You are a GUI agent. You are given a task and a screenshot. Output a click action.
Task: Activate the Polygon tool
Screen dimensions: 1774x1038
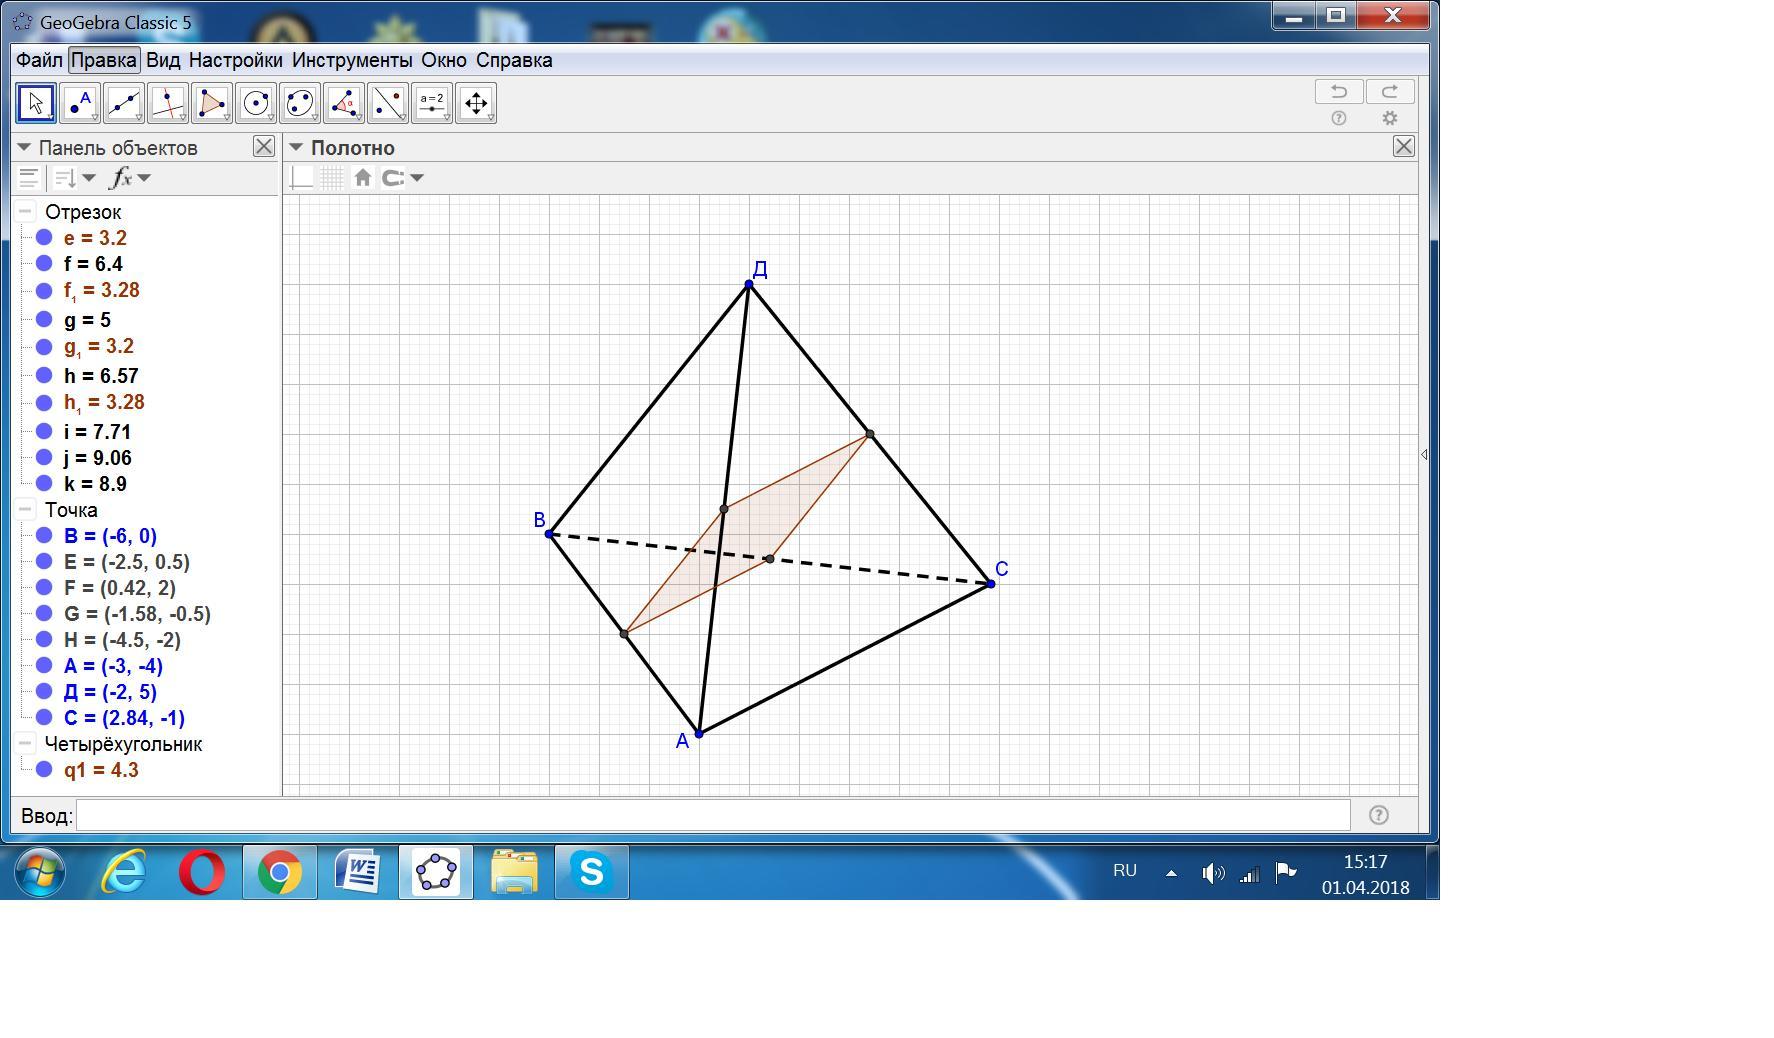pyautogui.click(x=211, y=103)
